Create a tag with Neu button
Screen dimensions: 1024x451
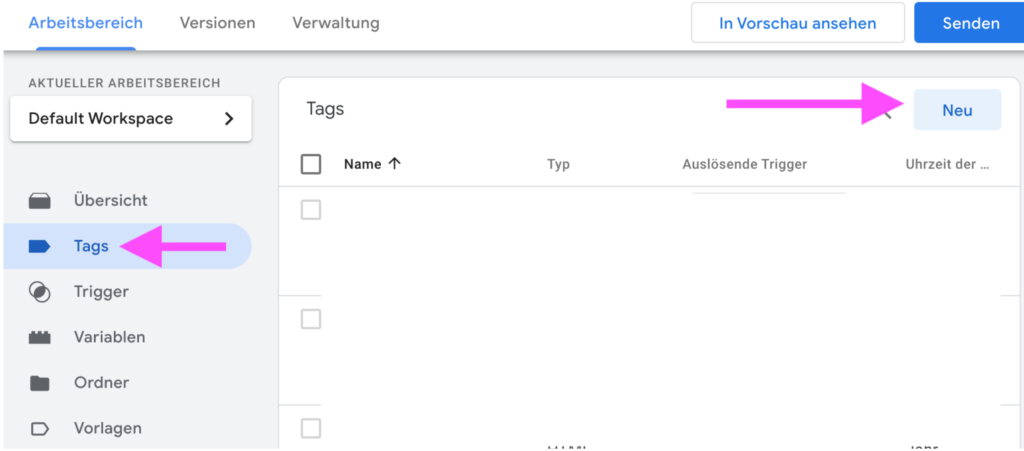click(957, 110)
